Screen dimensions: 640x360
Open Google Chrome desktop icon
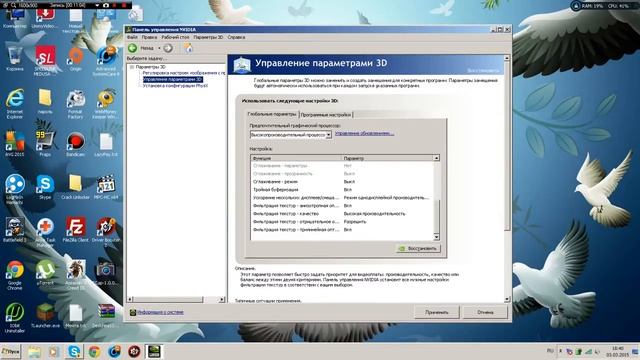[15, 275]
